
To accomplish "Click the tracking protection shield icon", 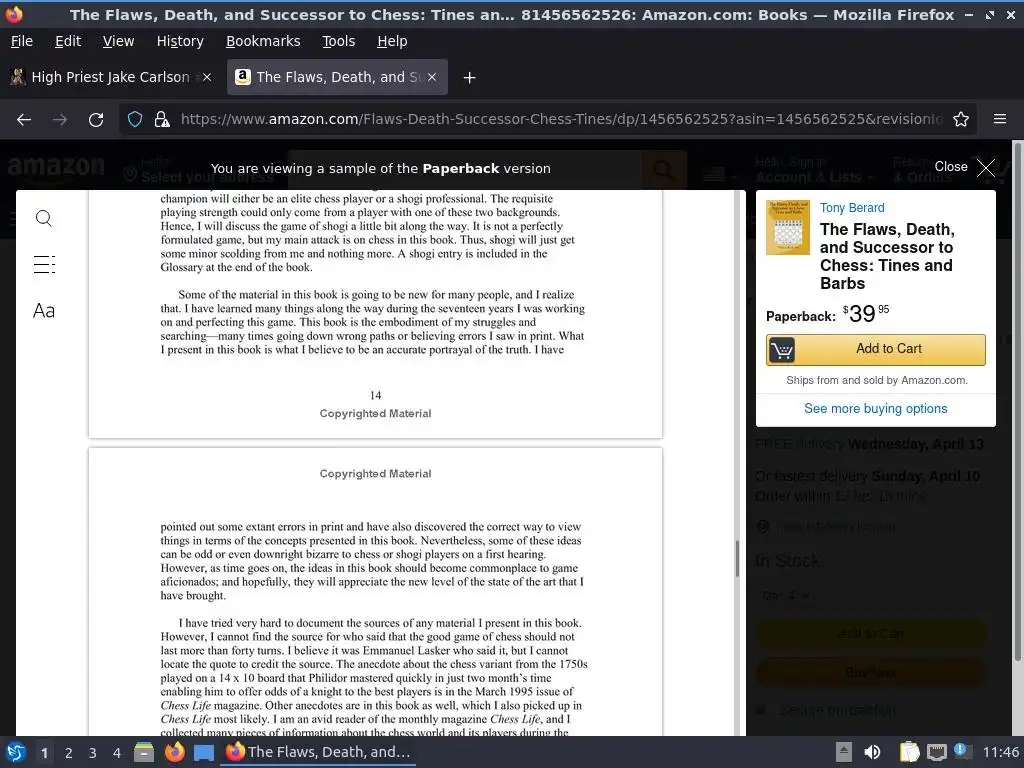I will pos(135,120).
